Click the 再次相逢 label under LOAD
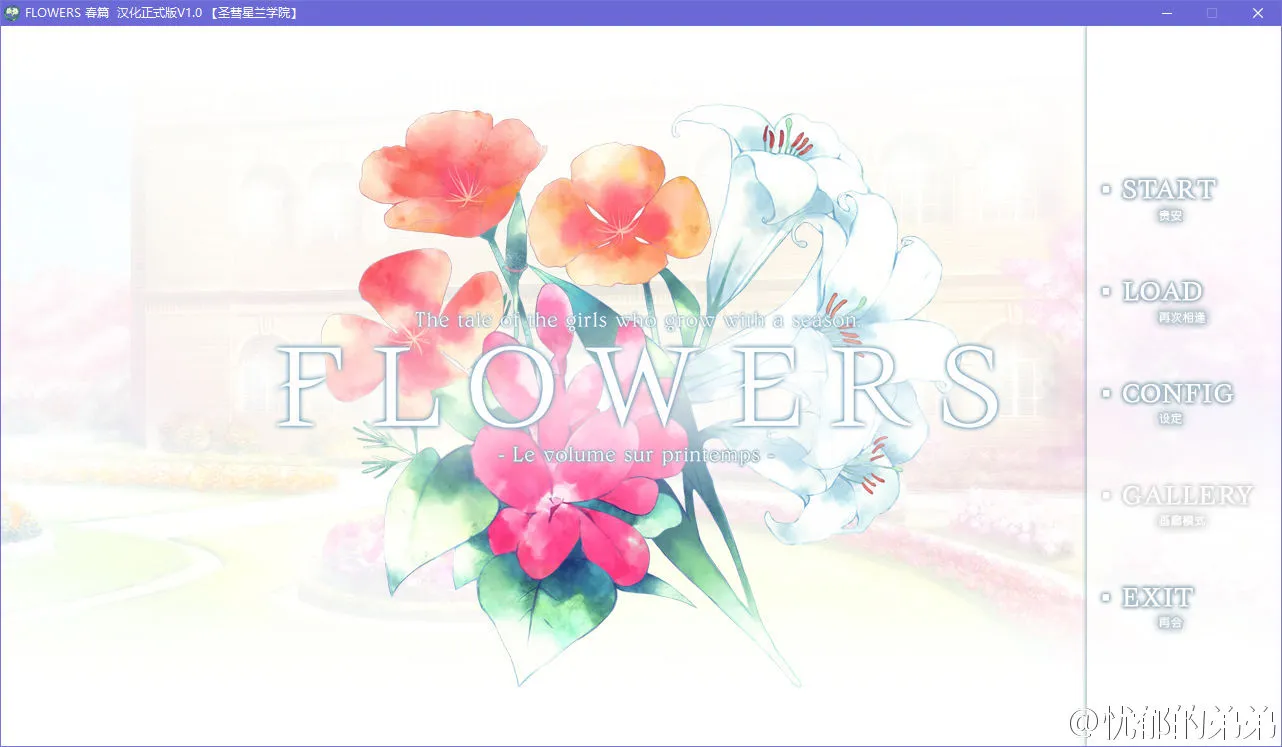The height and width of the screenshot is (747, 1282). pos(1184,316)
